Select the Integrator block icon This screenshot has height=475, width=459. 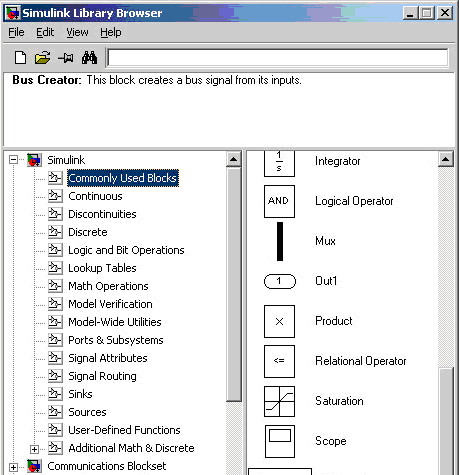(x=279, y=163)
